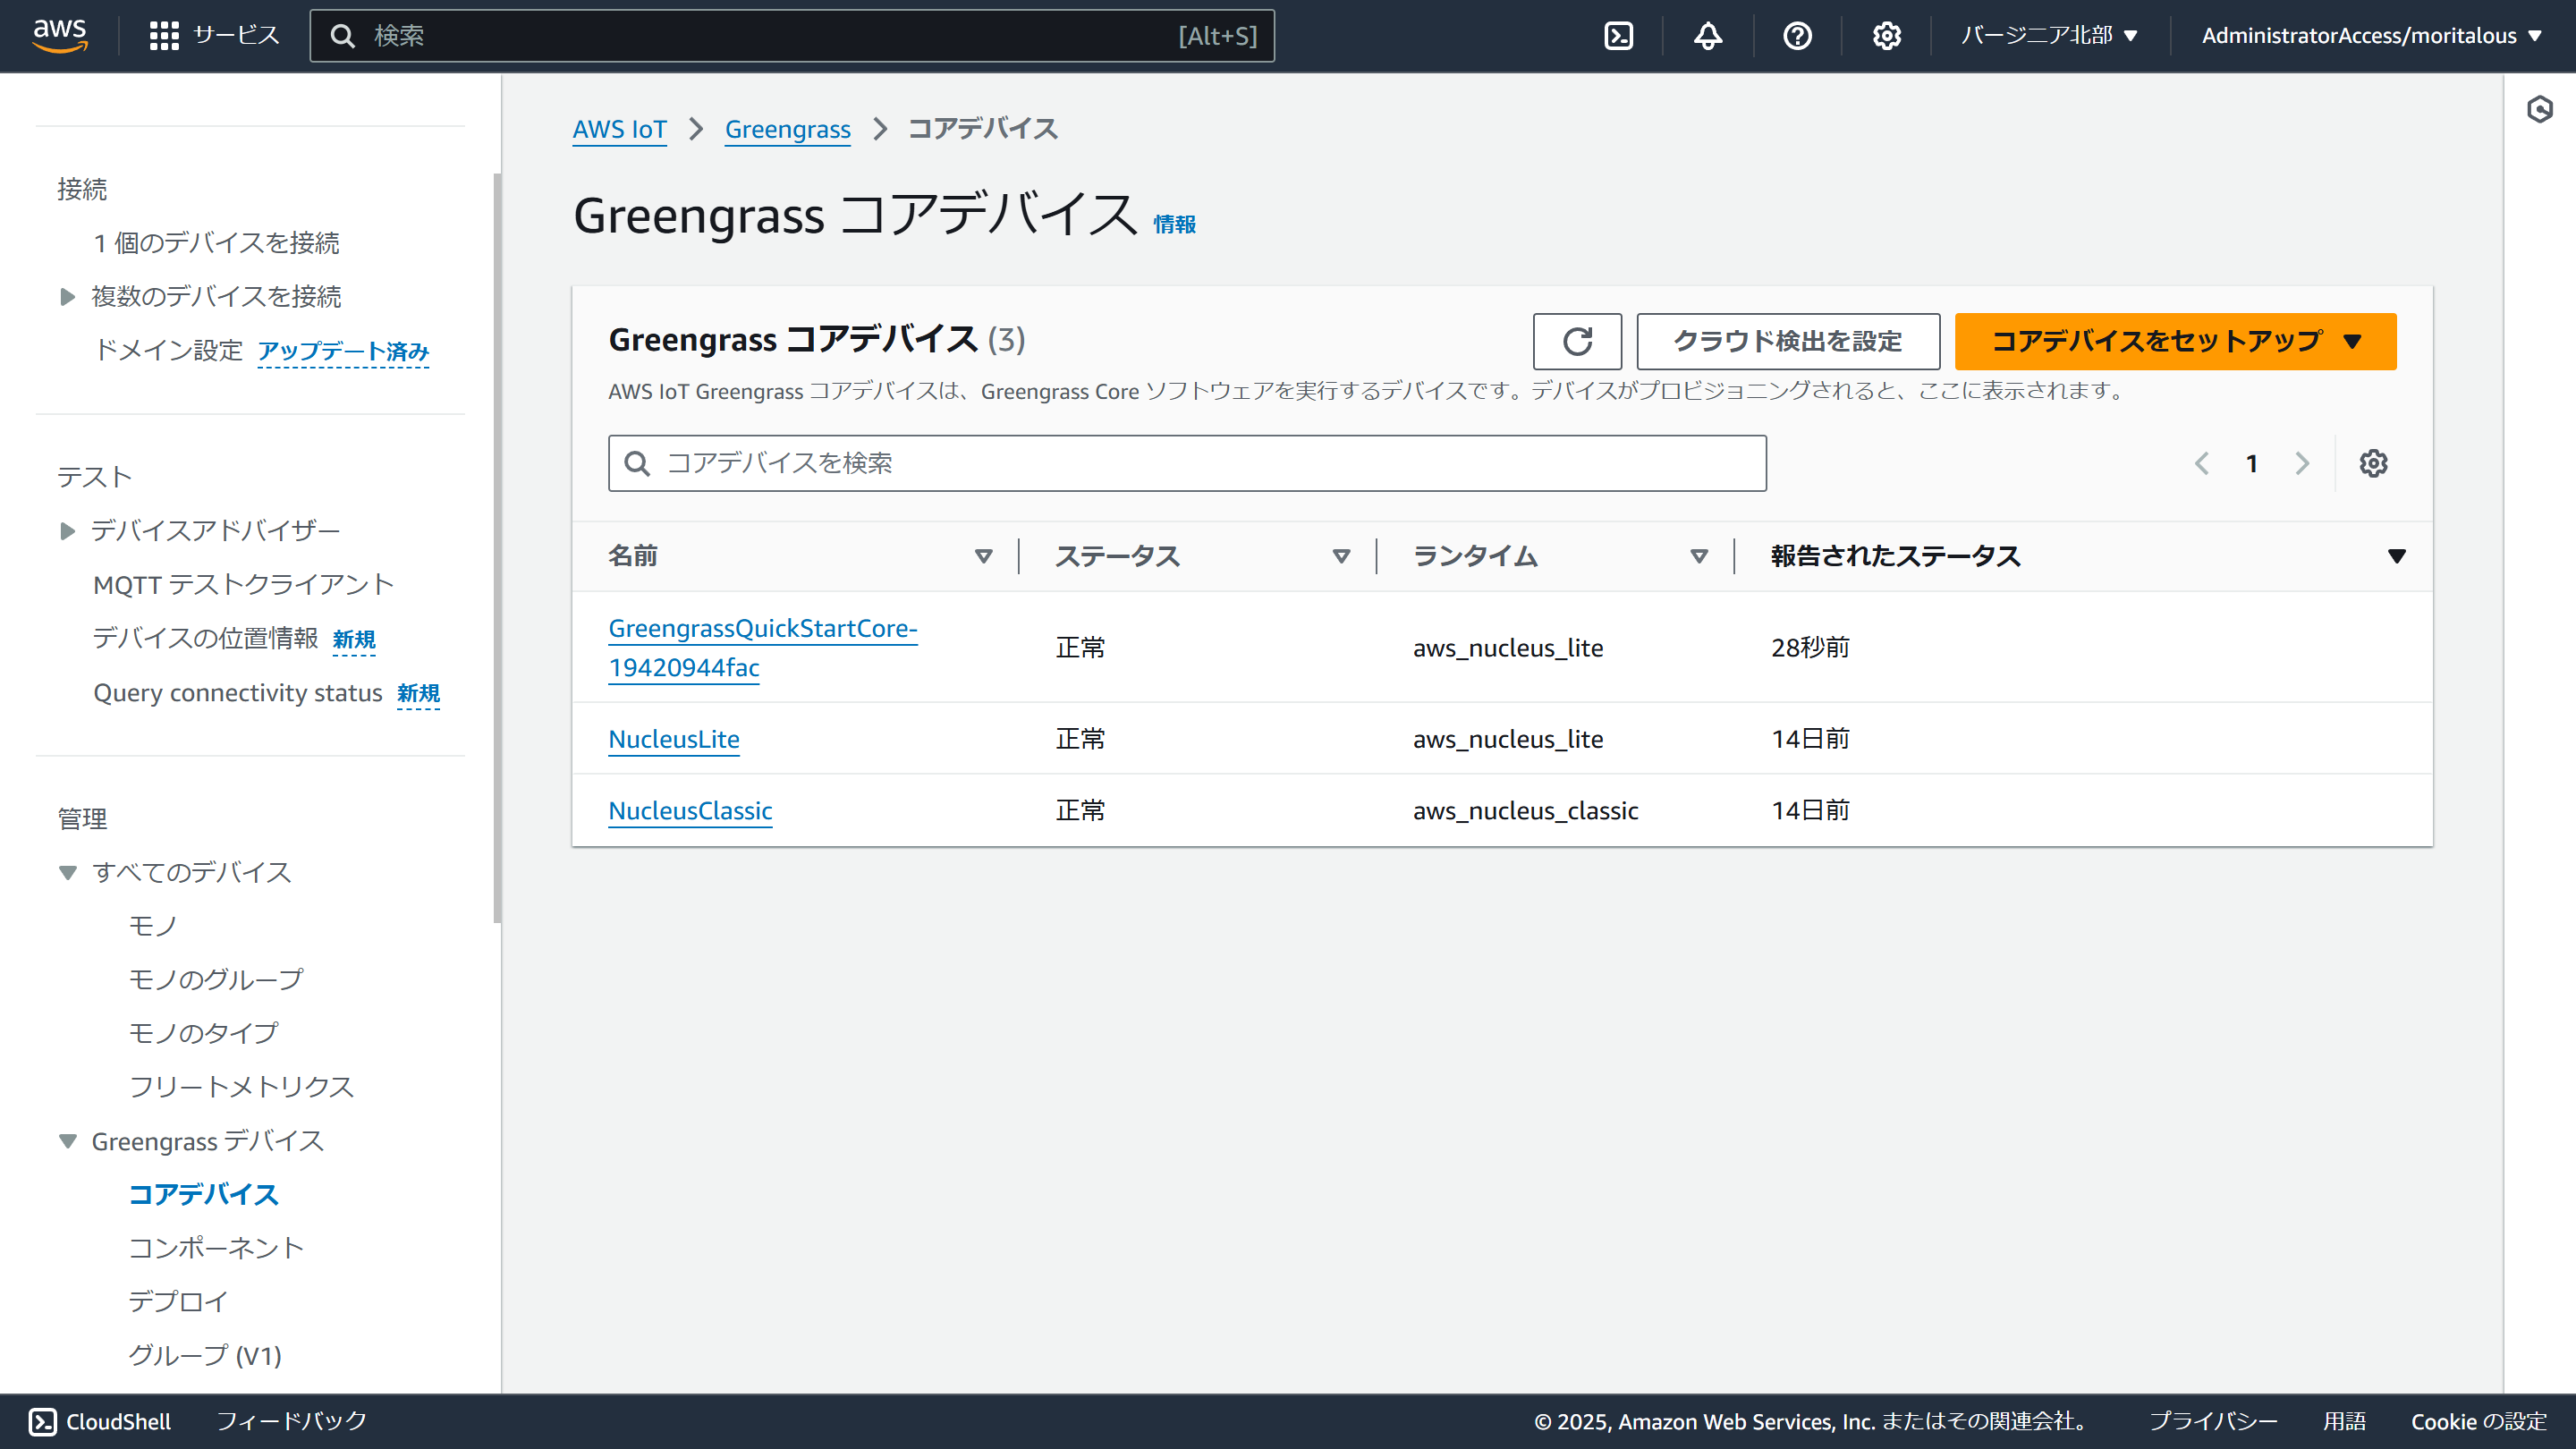The image size is (2576, 1449).
Task: Click クラウド検出を設定 button
Action: point(1787,341)
